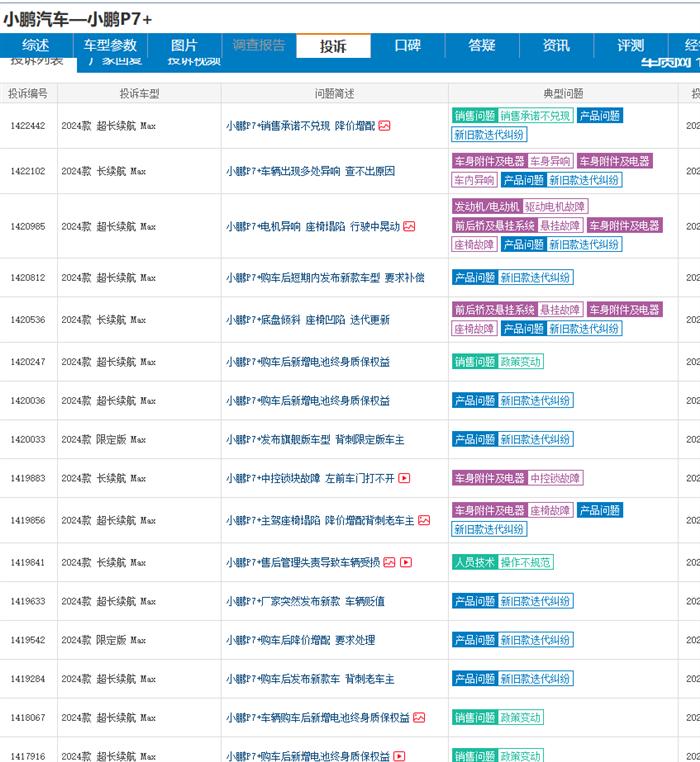Click 座椅故障 tag in row 1419856
This screenshot has width=700, height=762.
tap(550, 510)
